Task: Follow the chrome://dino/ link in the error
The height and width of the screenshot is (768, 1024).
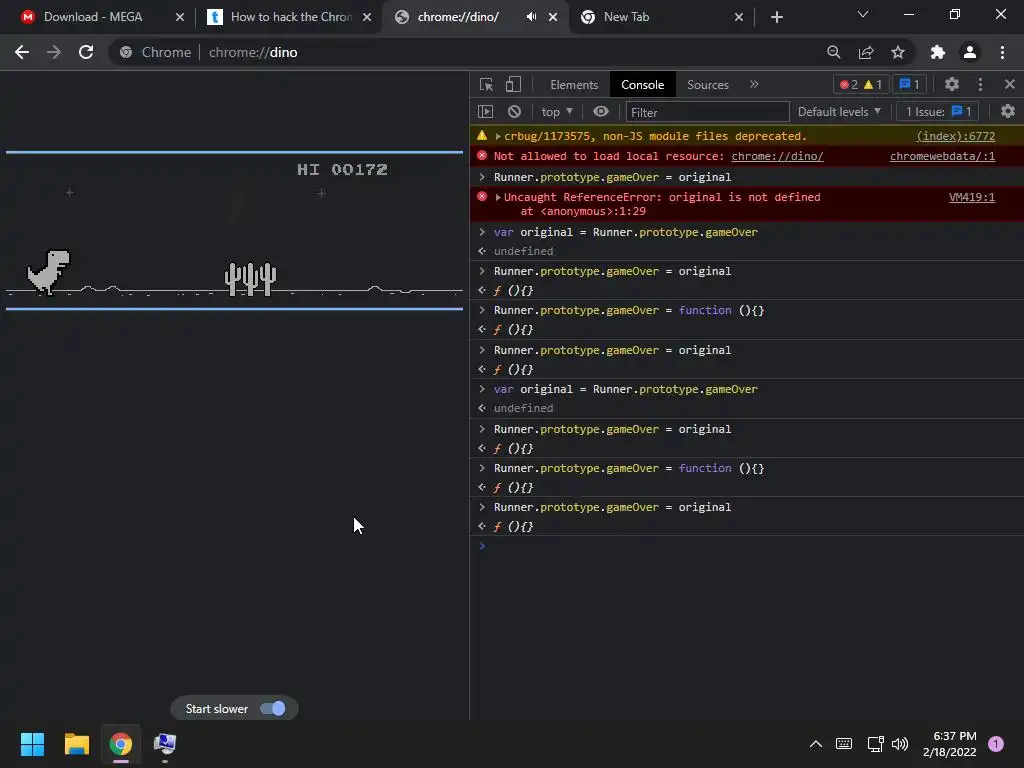Action: pos(777,156)
